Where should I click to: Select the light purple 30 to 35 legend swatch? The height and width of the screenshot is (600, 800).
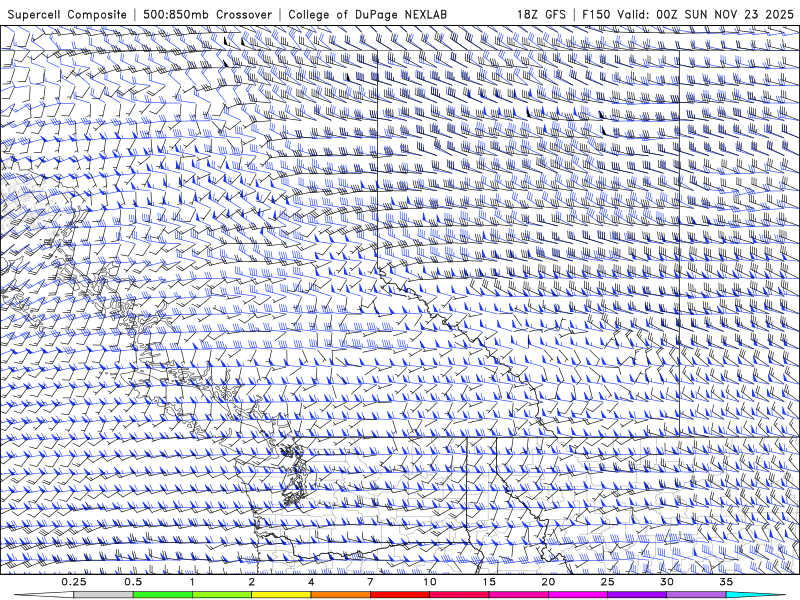point(696,595)
